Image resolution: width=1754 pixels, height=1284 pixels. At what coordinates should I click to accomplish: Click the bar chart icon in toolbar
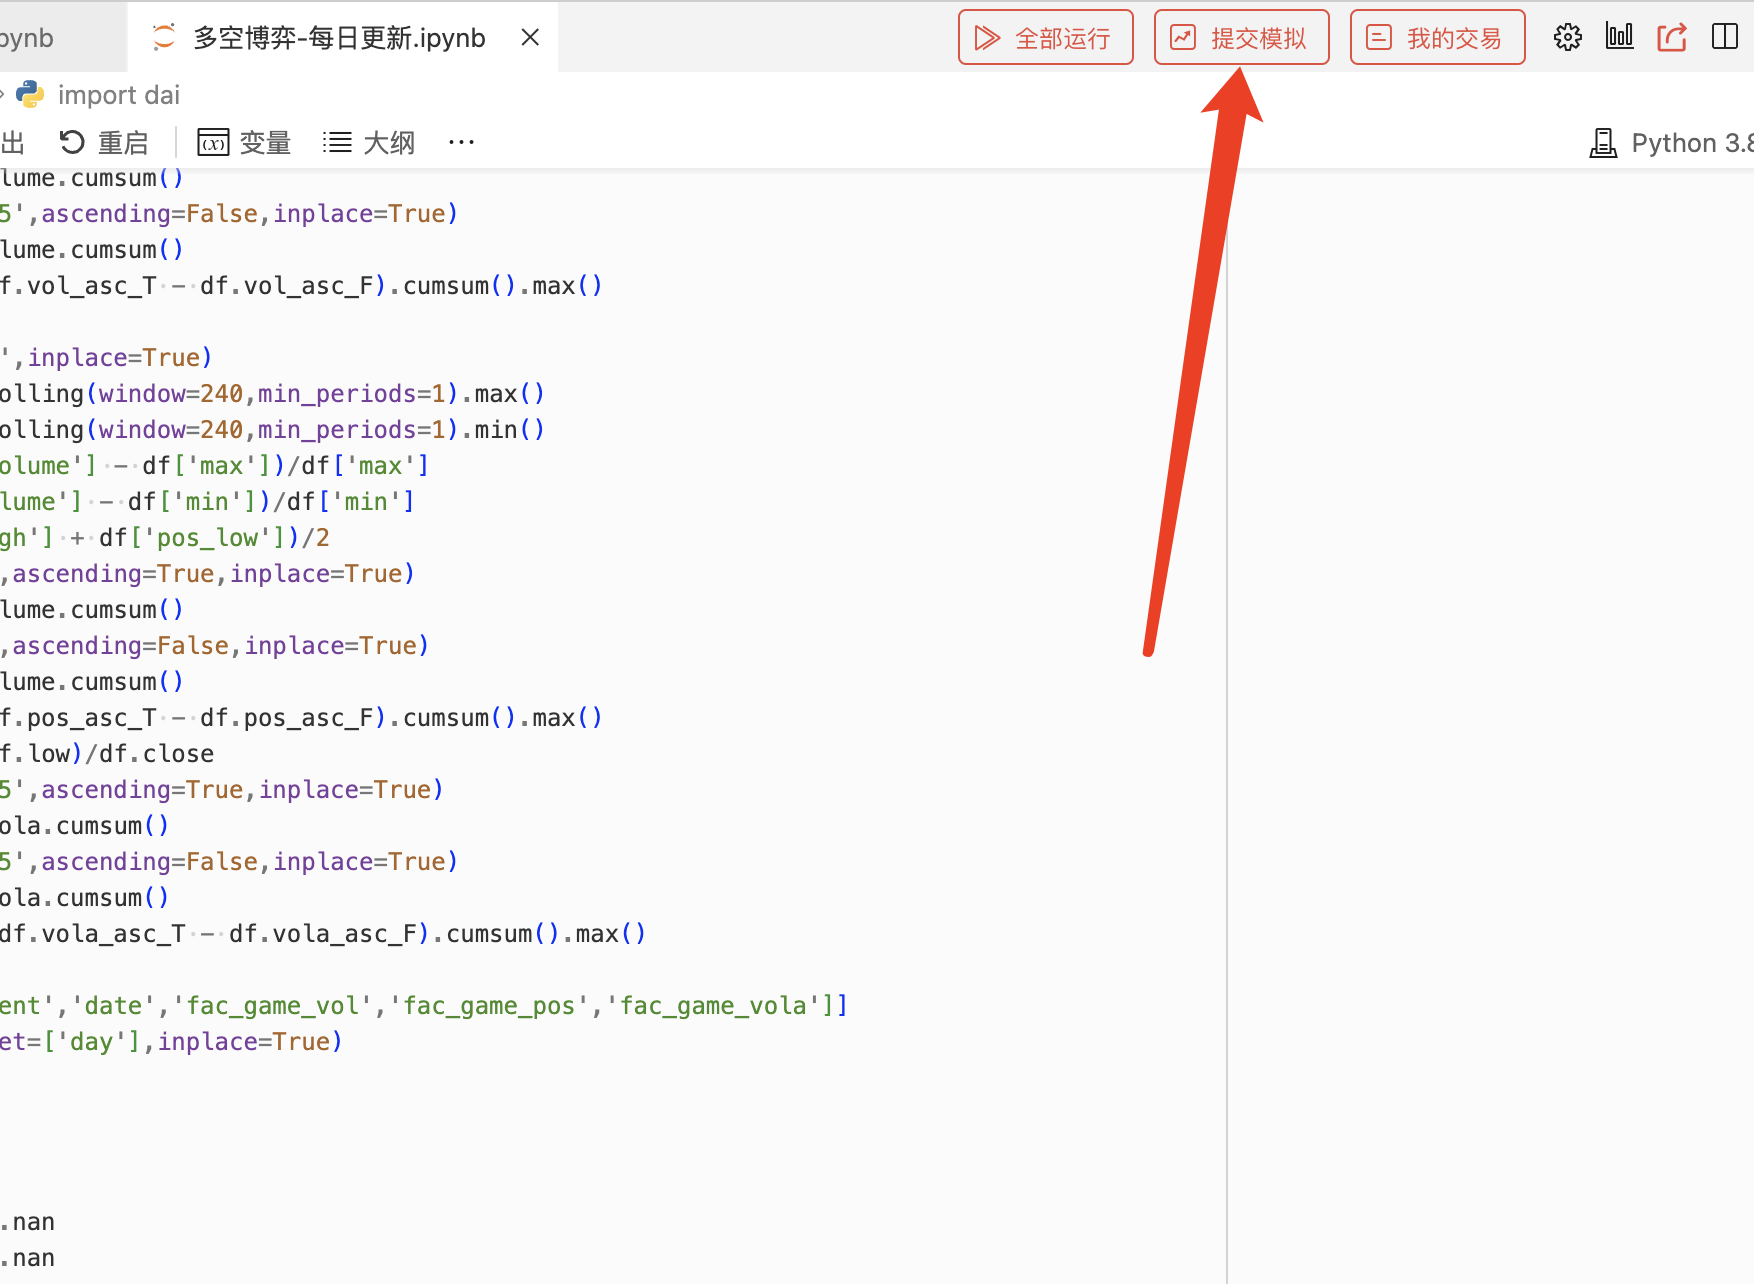[1619, 38]
